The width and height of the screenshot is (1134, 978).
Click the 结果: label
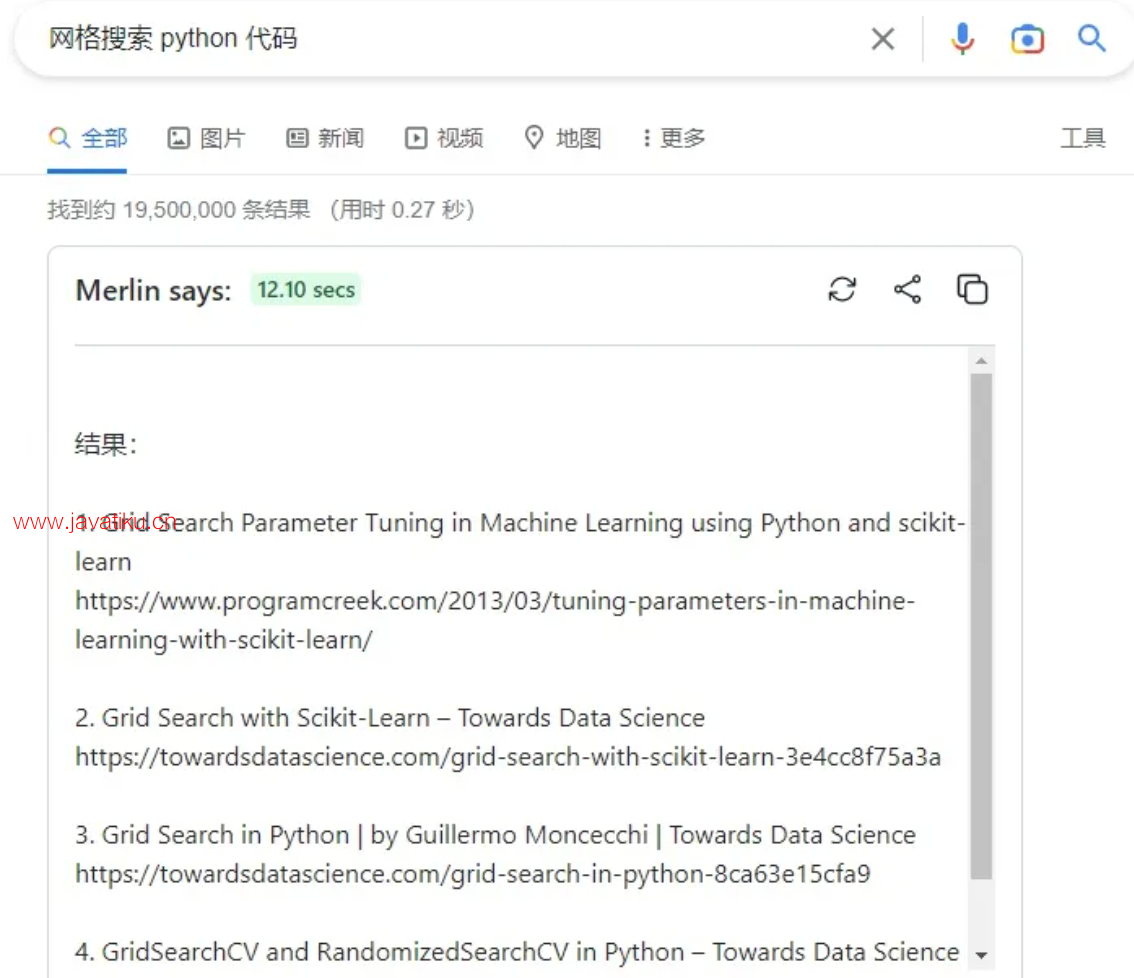pyautogui.click(x=106, y=443)
